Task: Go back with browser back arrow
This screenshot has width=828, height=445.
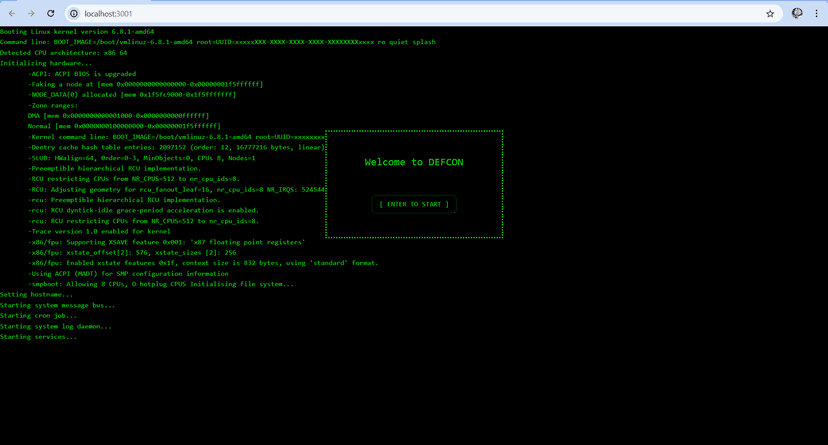Action: [x=12, y=14]
